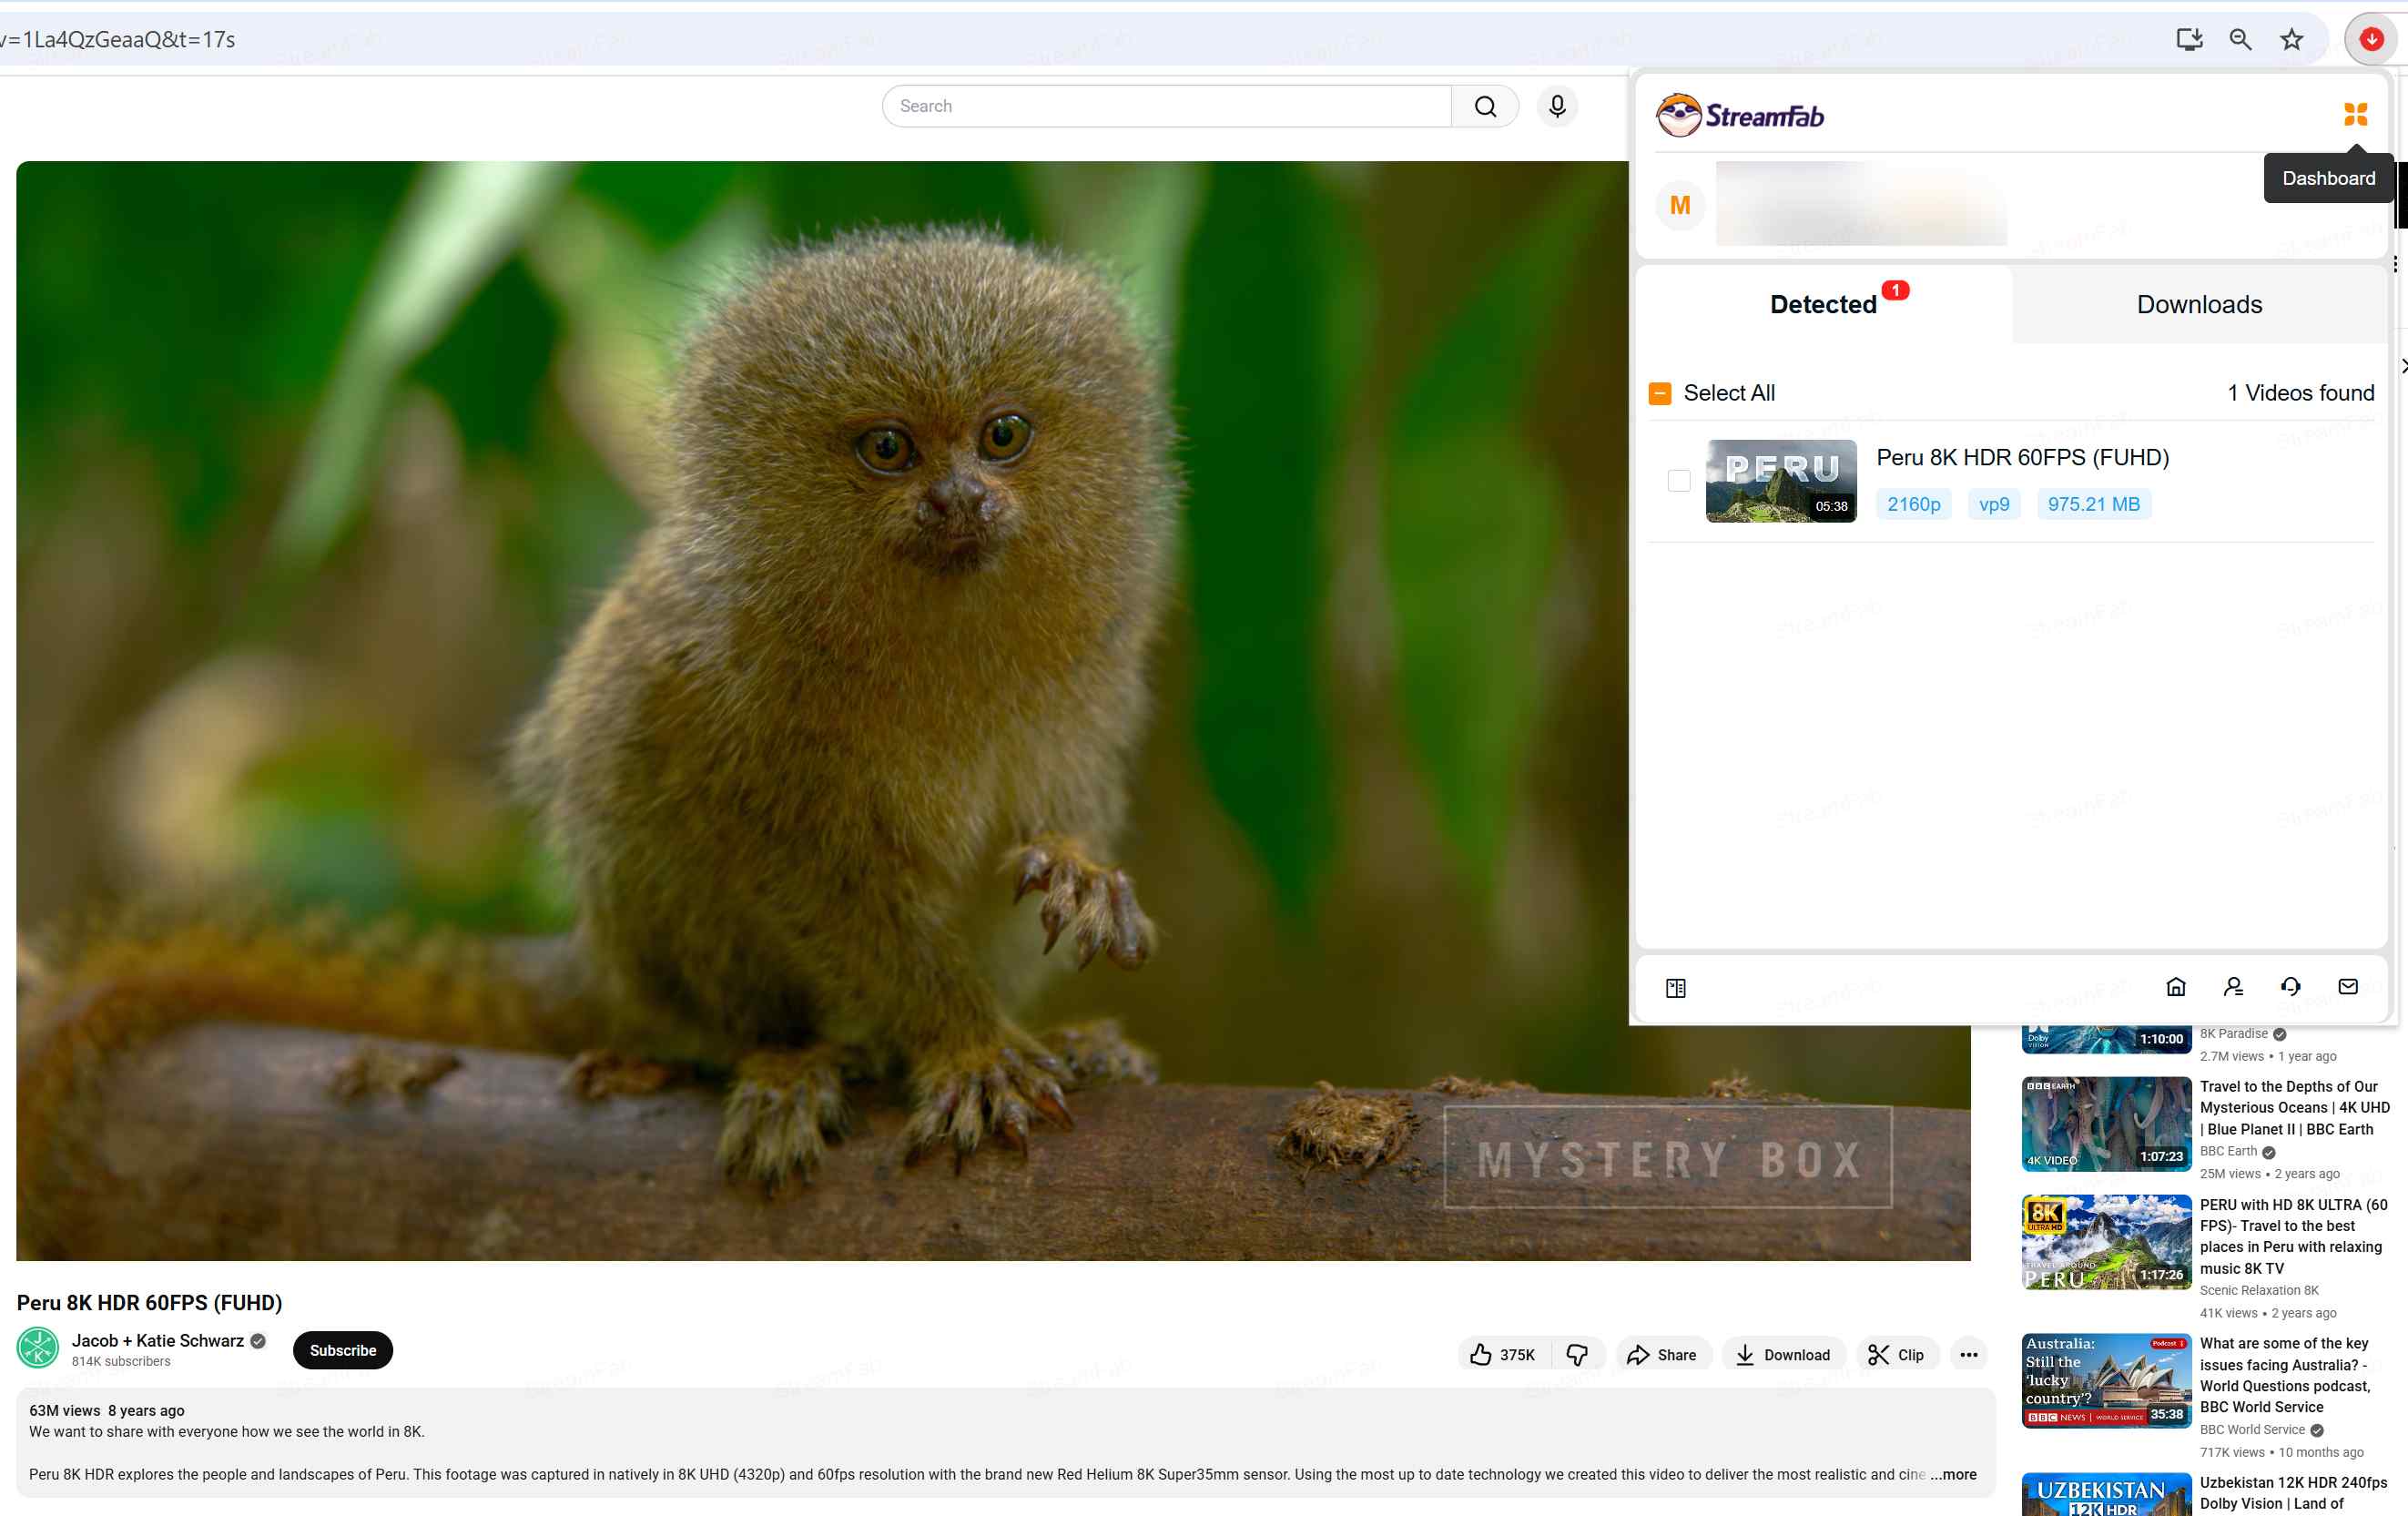The height and width of the screenshot is (1516, 2408).
Task: Open the mail icon in StreamFab footer
Action: [x=2348, y=988]
